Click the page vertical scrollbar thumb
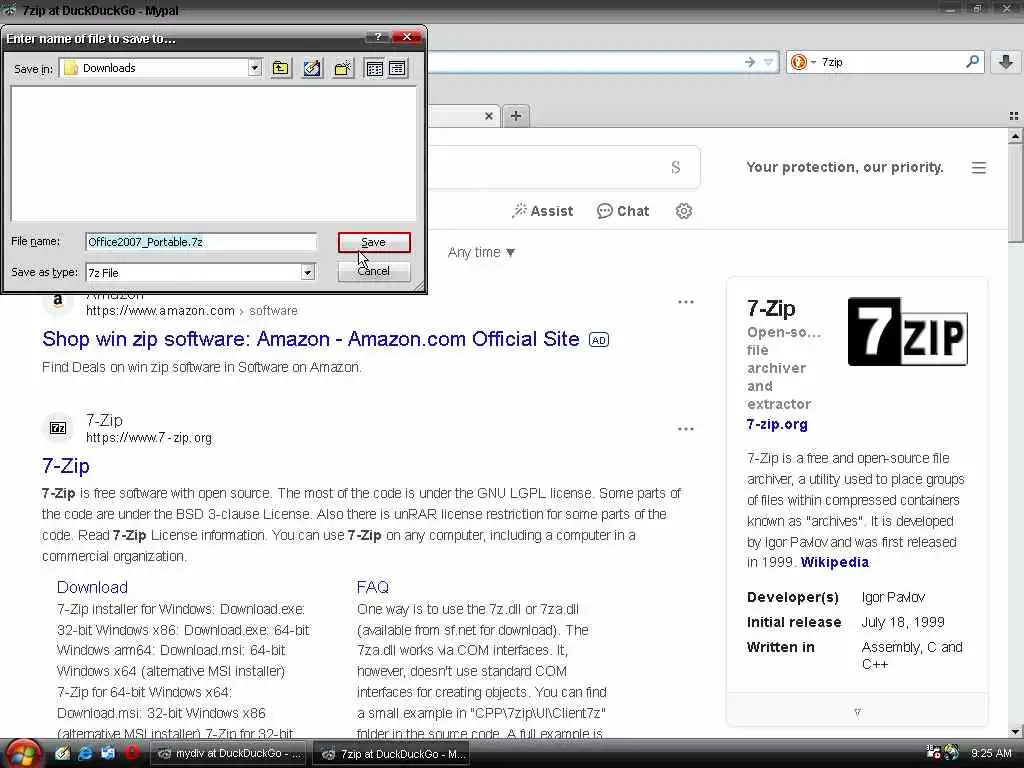Image resolution: width=1024 pixels, height=768 pixels. coord(1015,193)
